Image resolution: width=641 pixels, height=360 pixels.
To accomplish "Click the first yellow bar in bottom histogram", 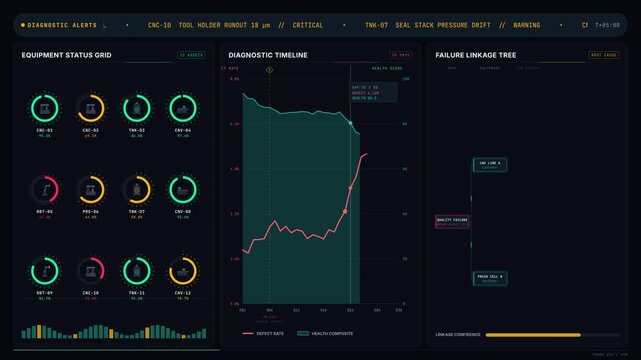I will coord(39,331).
